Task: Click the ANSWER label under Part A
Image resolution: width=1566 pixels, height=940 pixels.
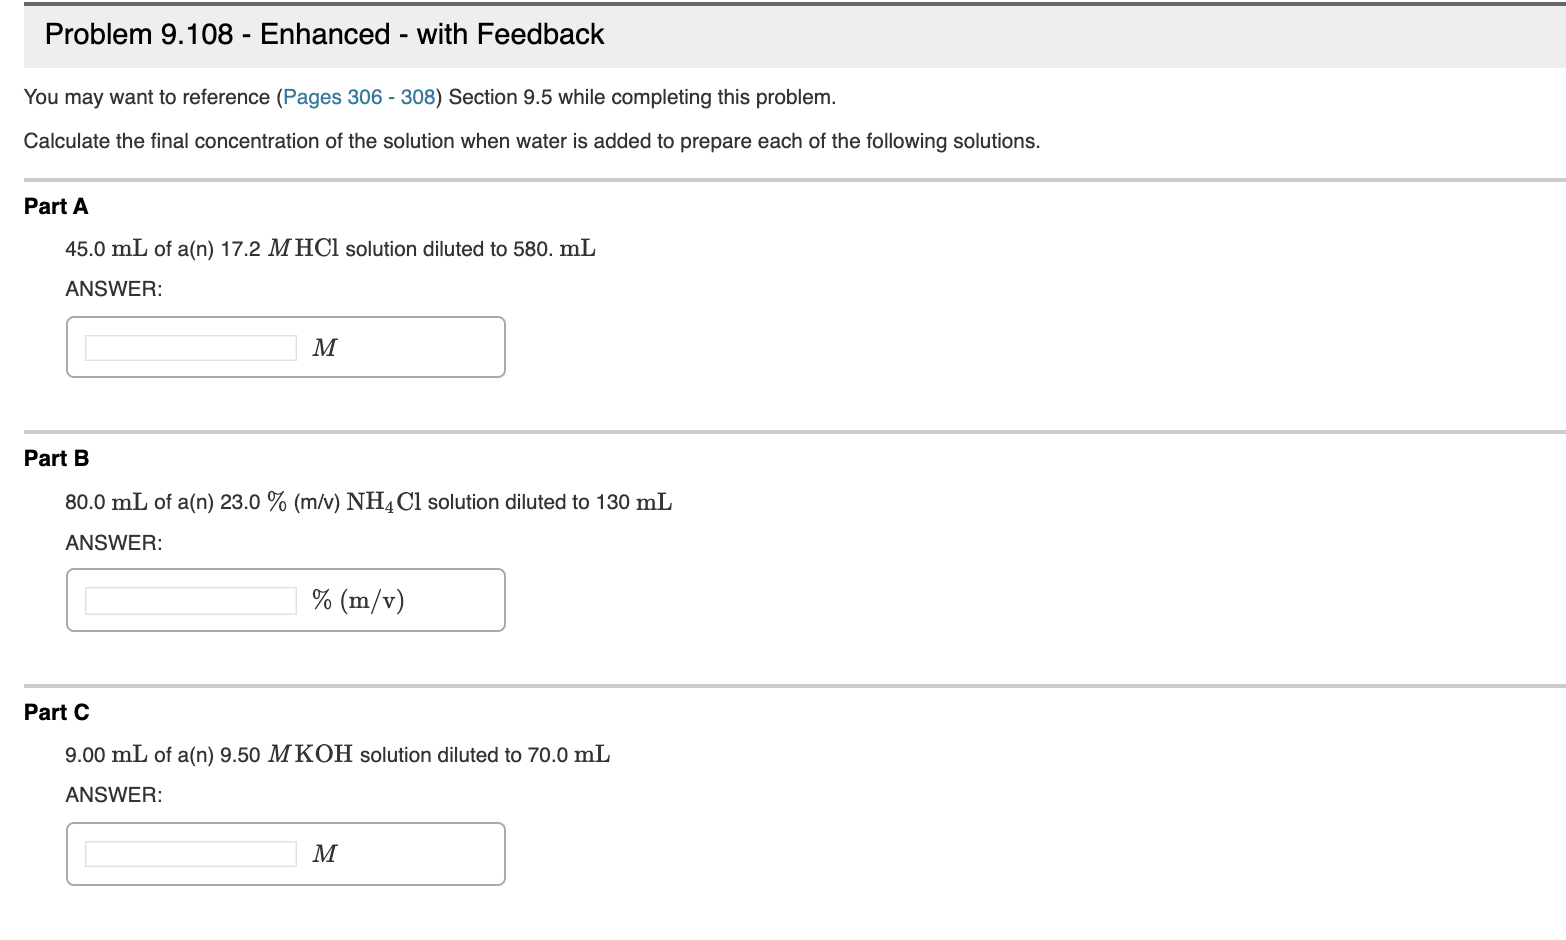Action: coord(113,289)
